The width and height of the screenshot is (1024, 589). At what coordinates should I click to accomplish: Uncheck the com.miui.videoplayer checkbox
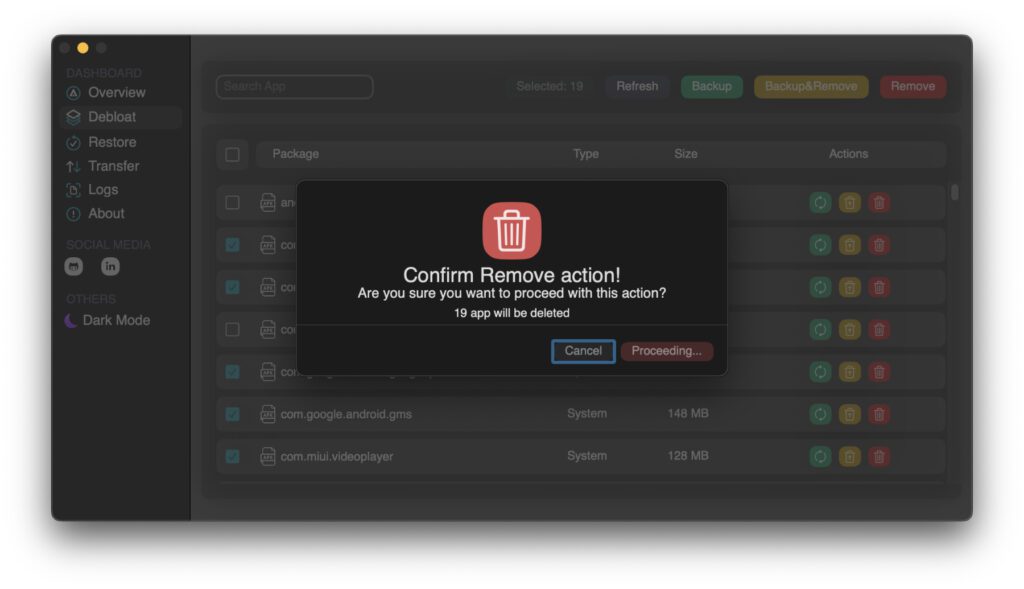(x=232, y=456)
